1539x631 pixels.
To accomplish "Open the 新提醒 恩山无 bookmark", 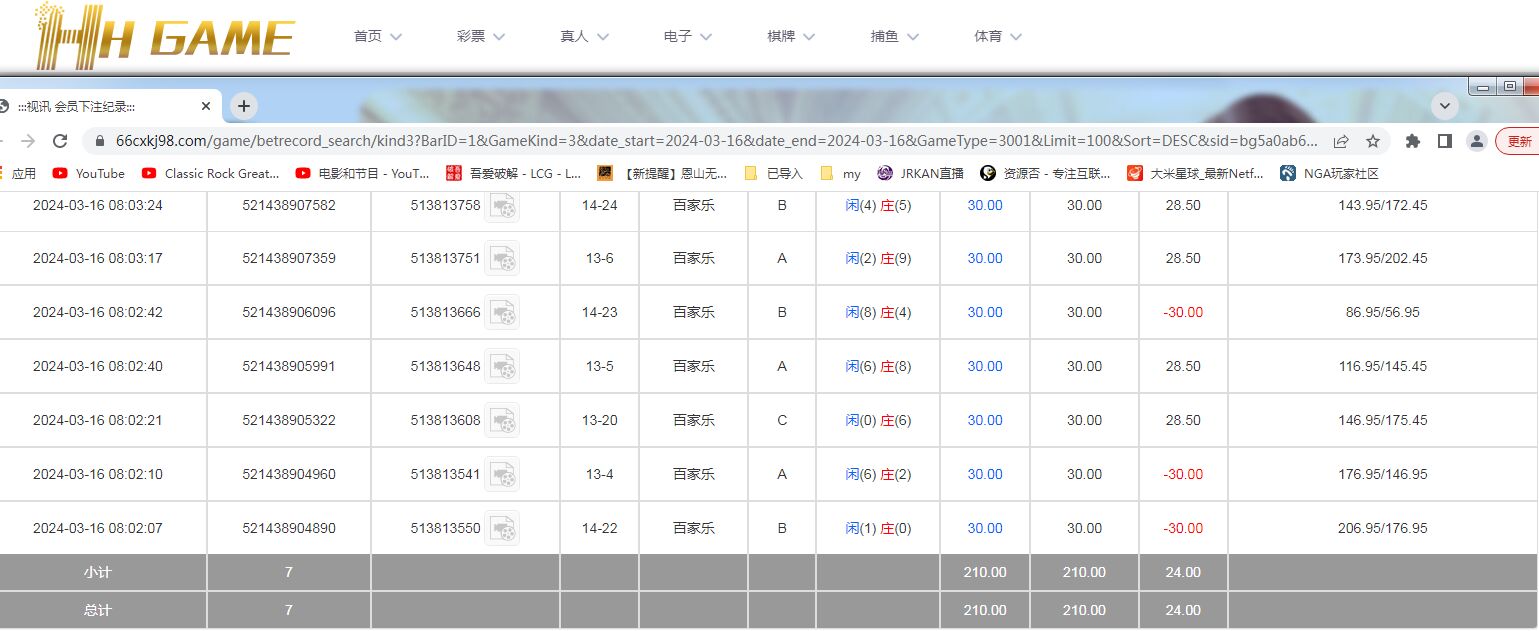I will click(x=663, y=173).
